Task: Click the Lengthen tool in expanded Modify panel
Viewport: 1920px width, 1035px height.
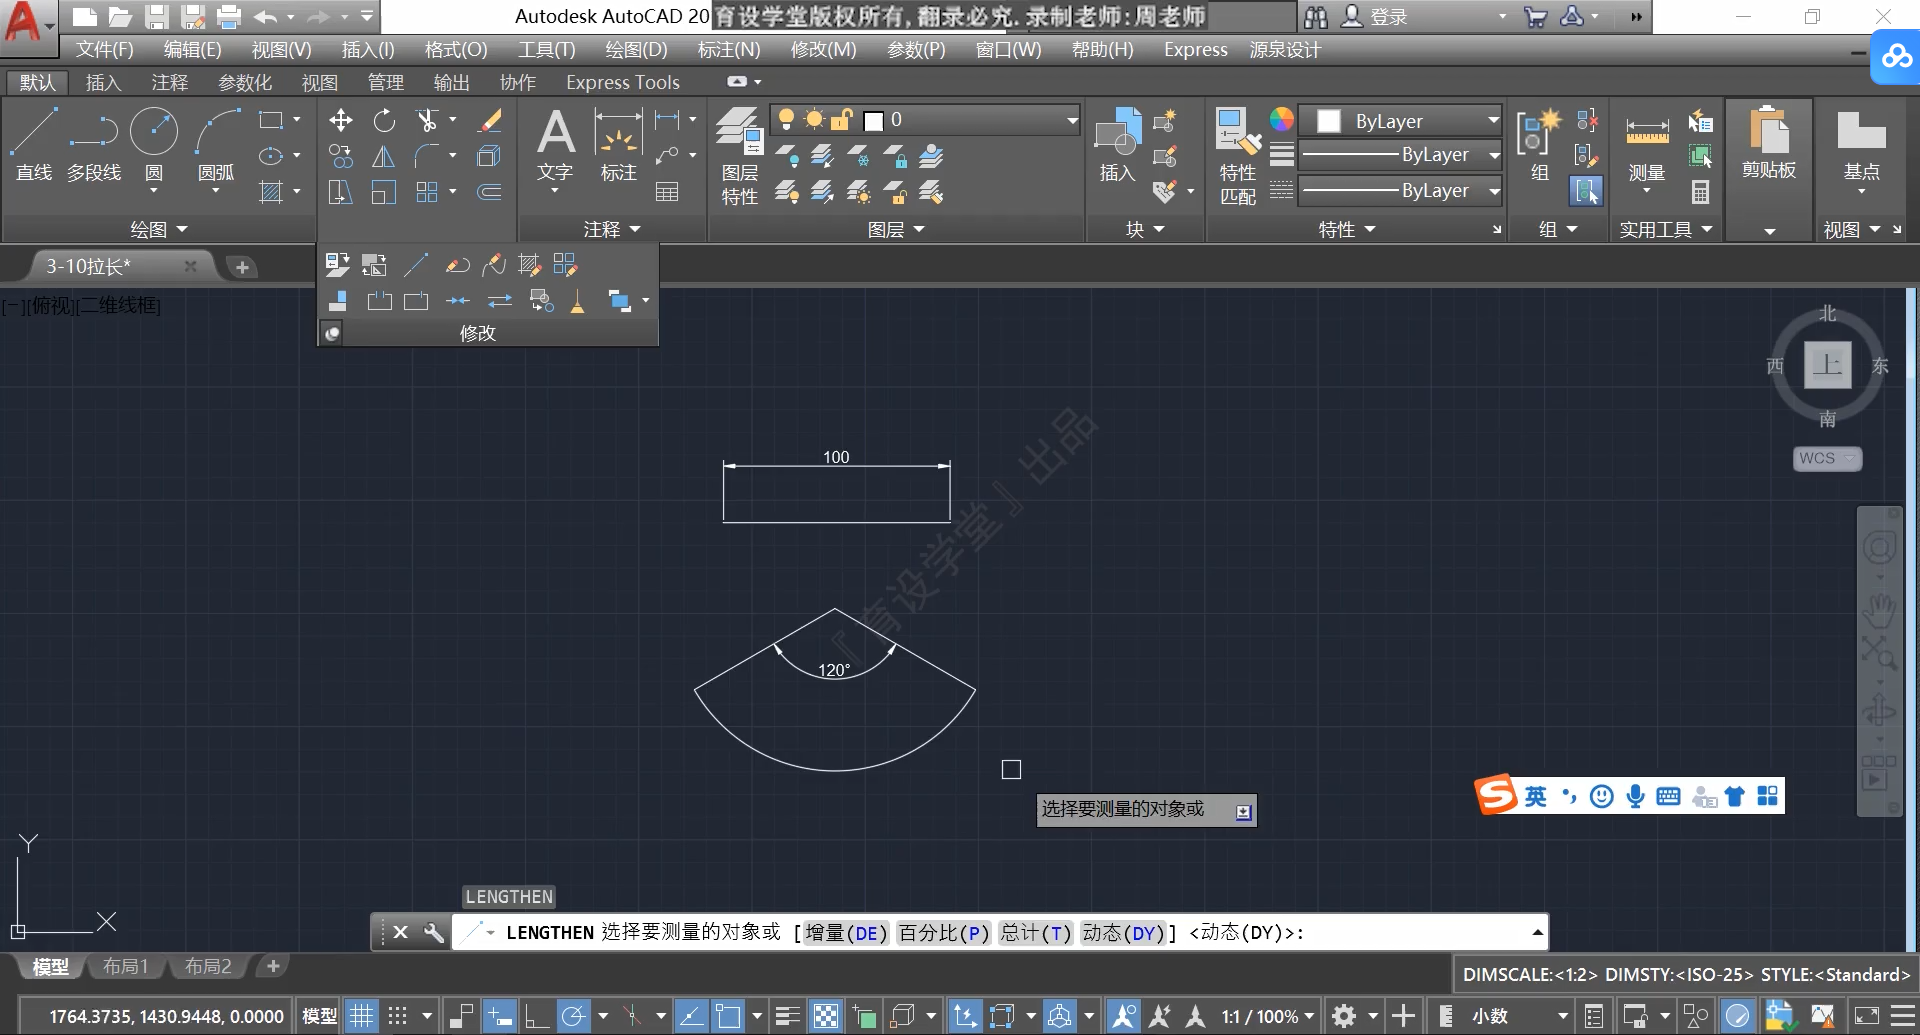Action: click(416, 265)
